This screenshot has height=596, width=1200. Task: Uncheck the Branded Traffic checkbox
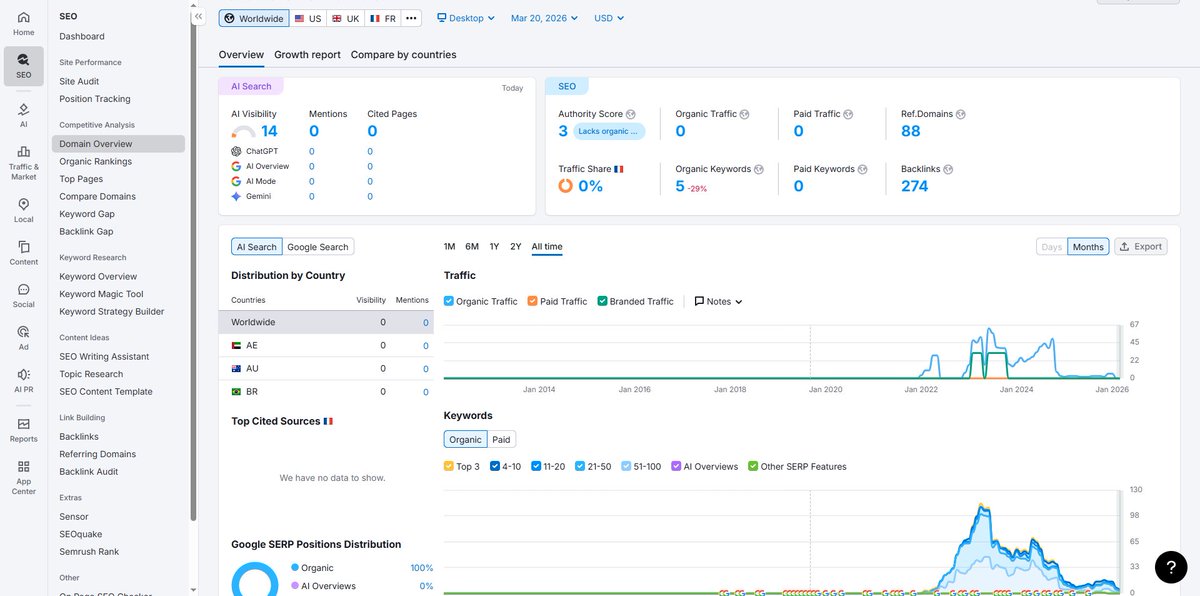(x=603, y=301)
